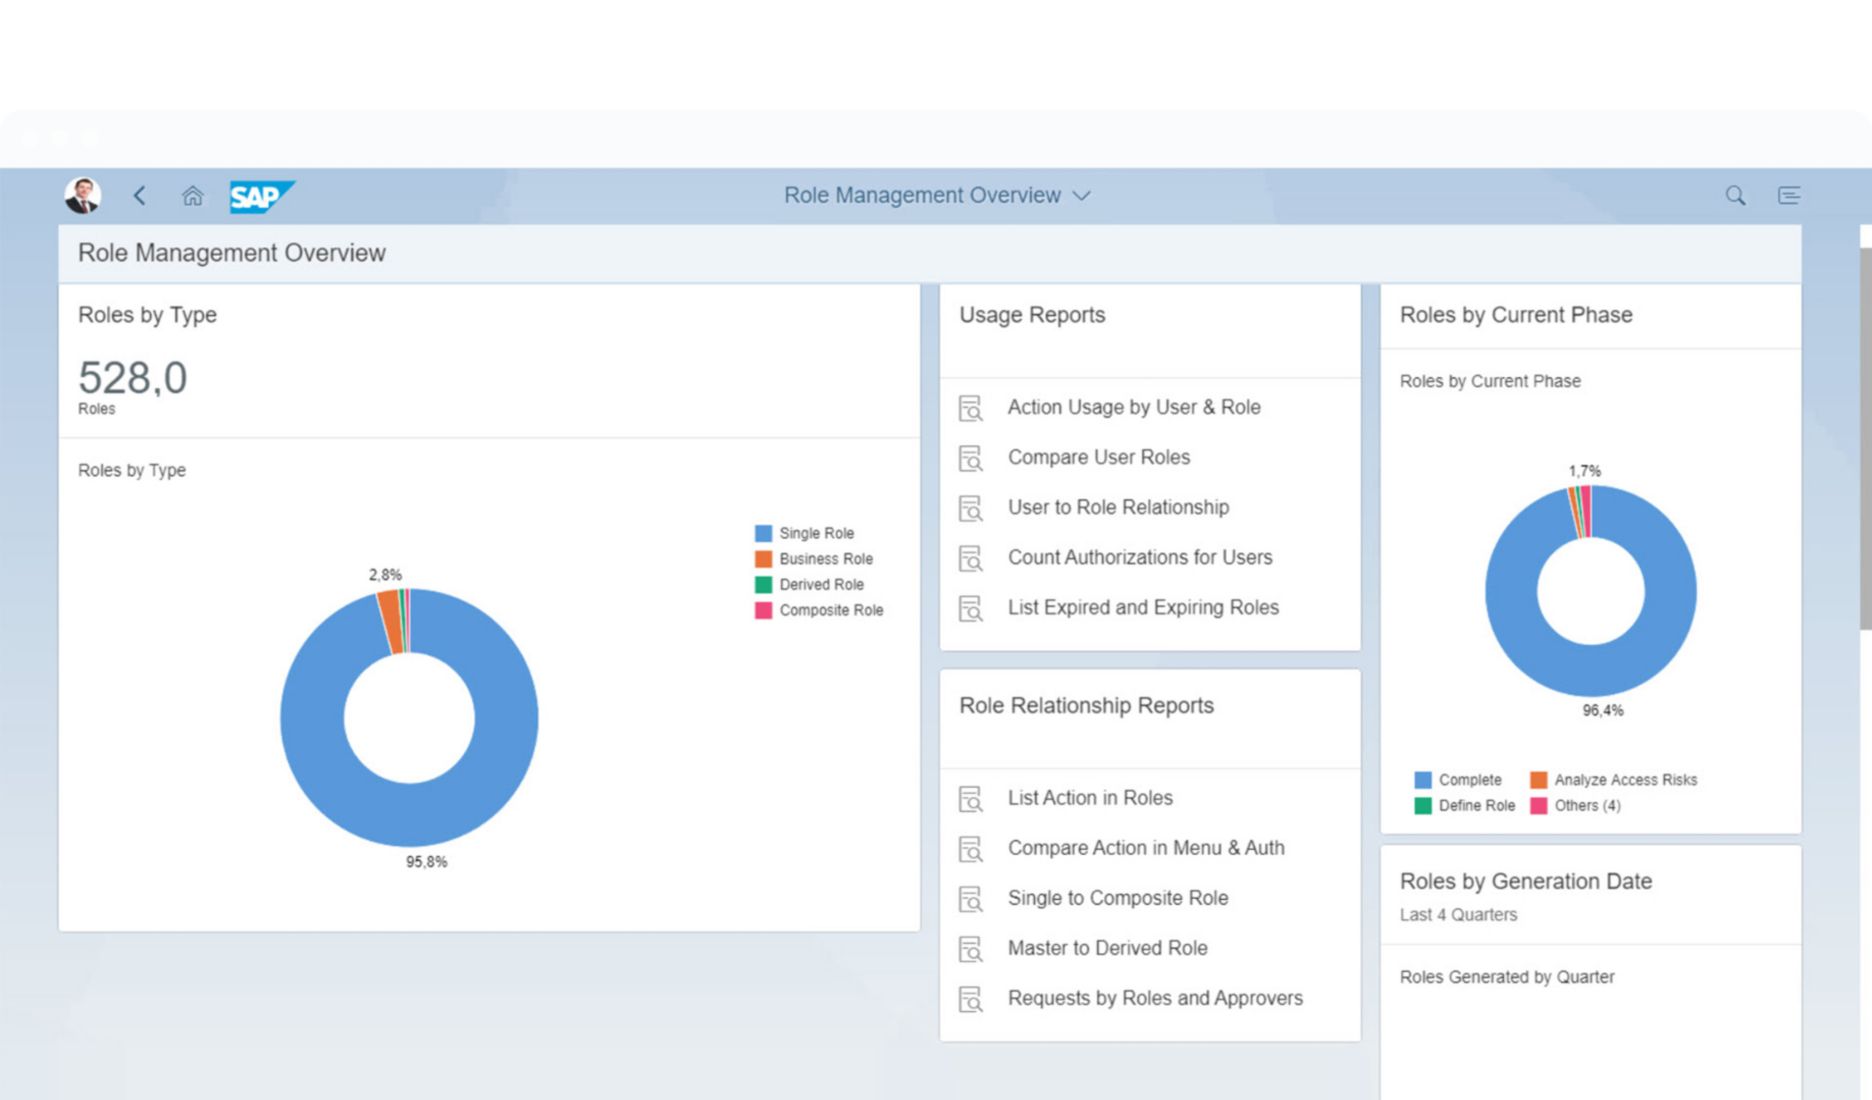This screenshot has height=1100, width=1872.
Task: Go back using the back arrow
Action: tap(140, 195)
